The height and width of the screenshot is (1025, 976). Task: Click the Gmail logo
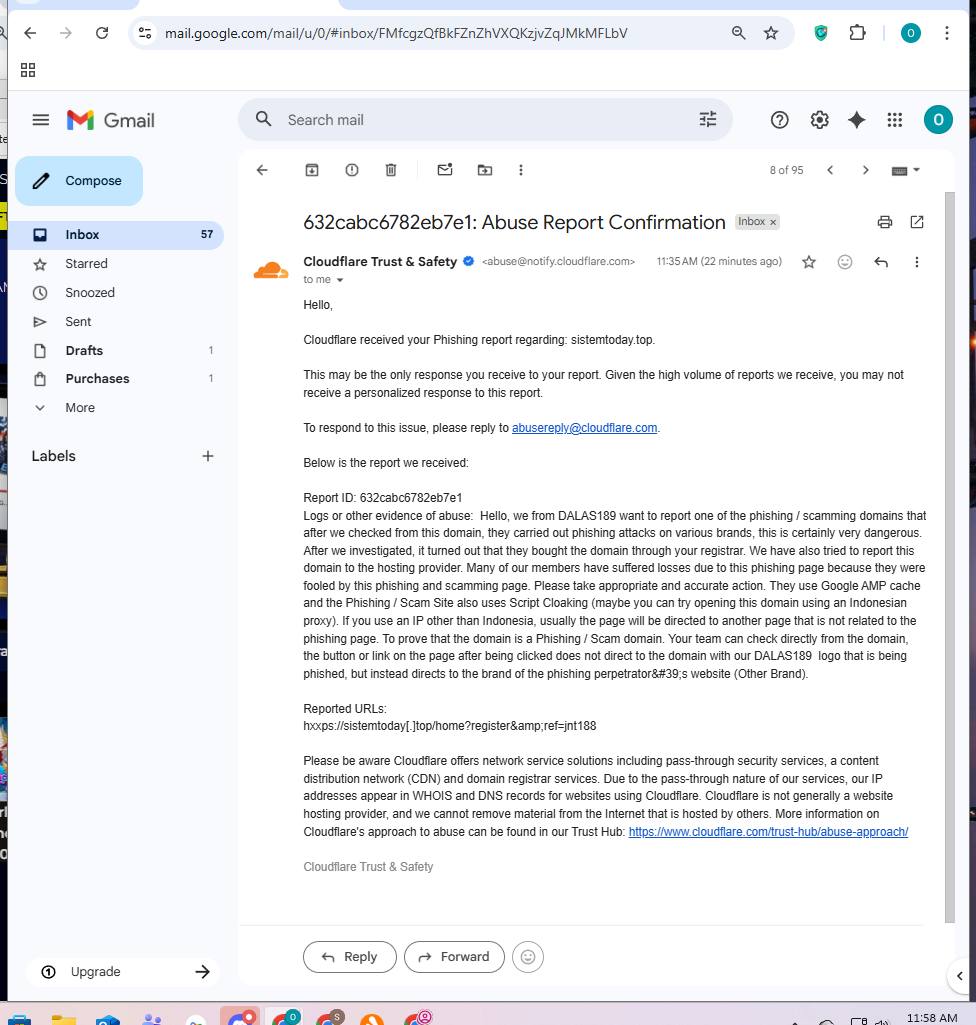[110, 120]
